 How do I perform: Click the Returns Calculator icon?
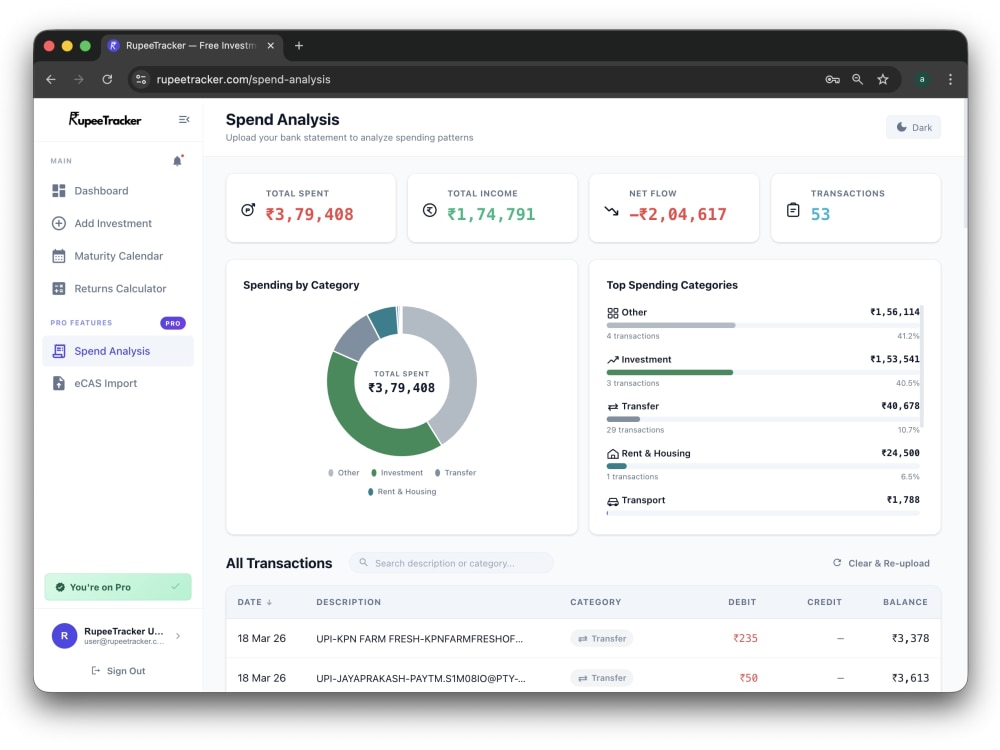click(x=59, y=288)
